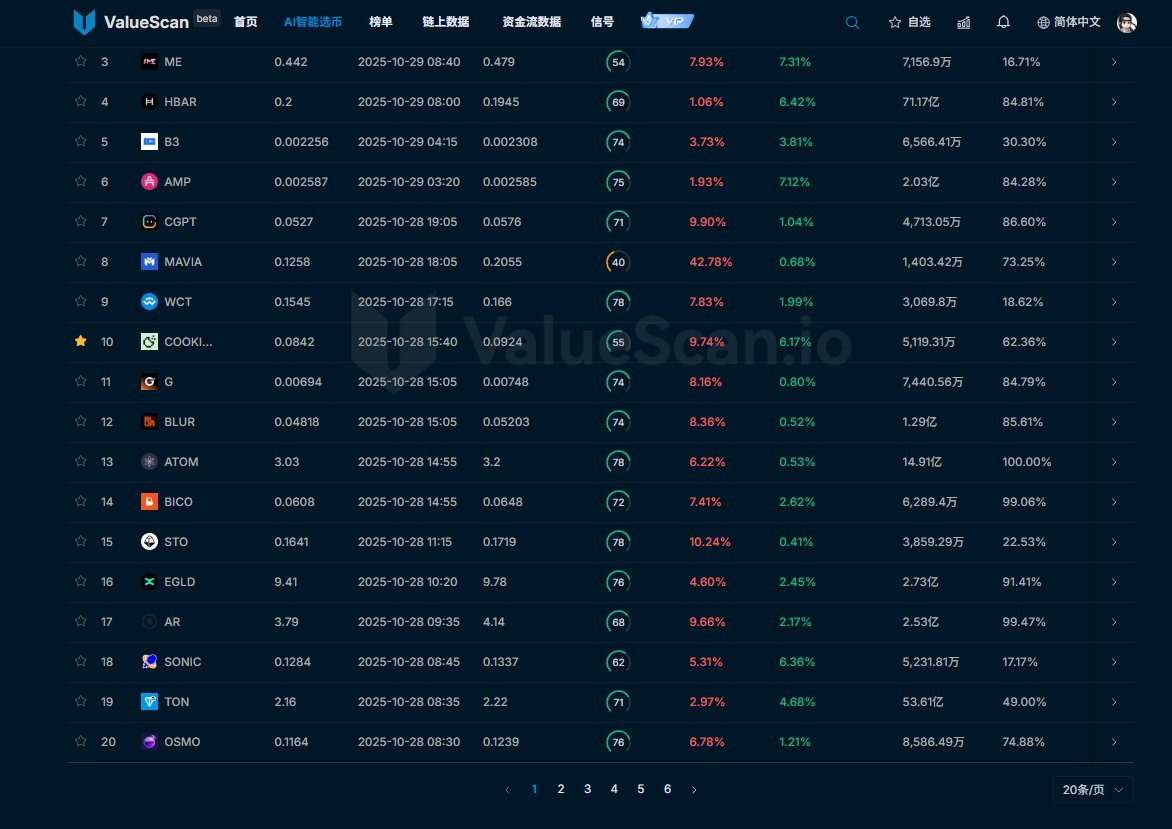This screenshot has height=829, width=1172.
Task: Star ME as a favorite
Action: point(81,61)
